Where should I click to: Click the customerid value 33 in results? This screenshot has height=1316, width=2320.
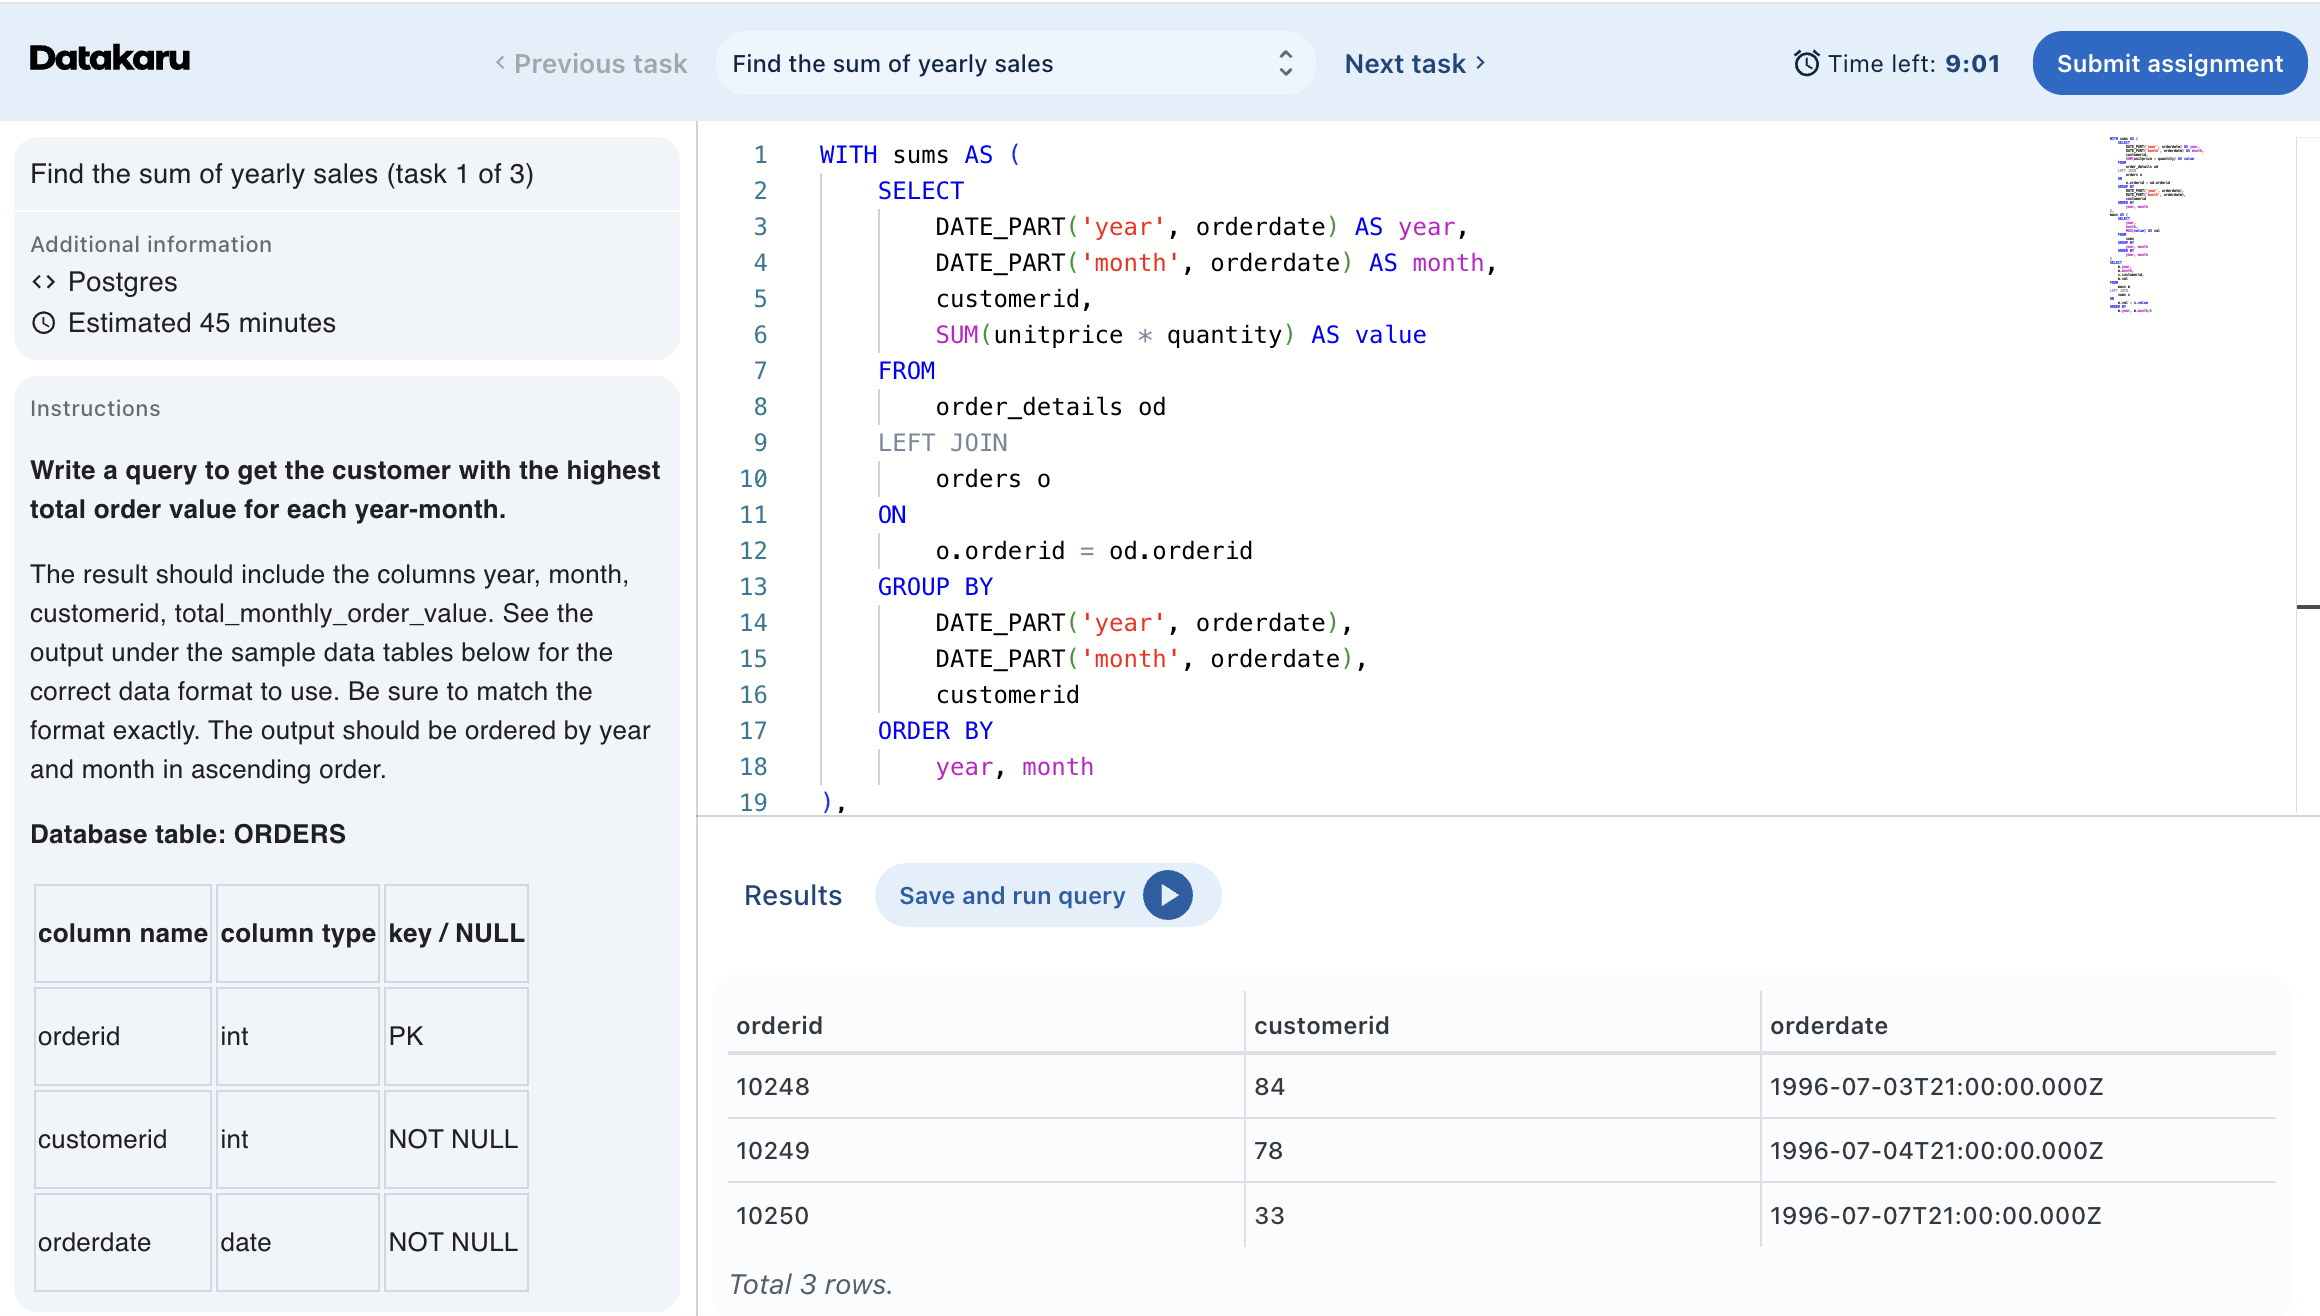point(1269,1216)
